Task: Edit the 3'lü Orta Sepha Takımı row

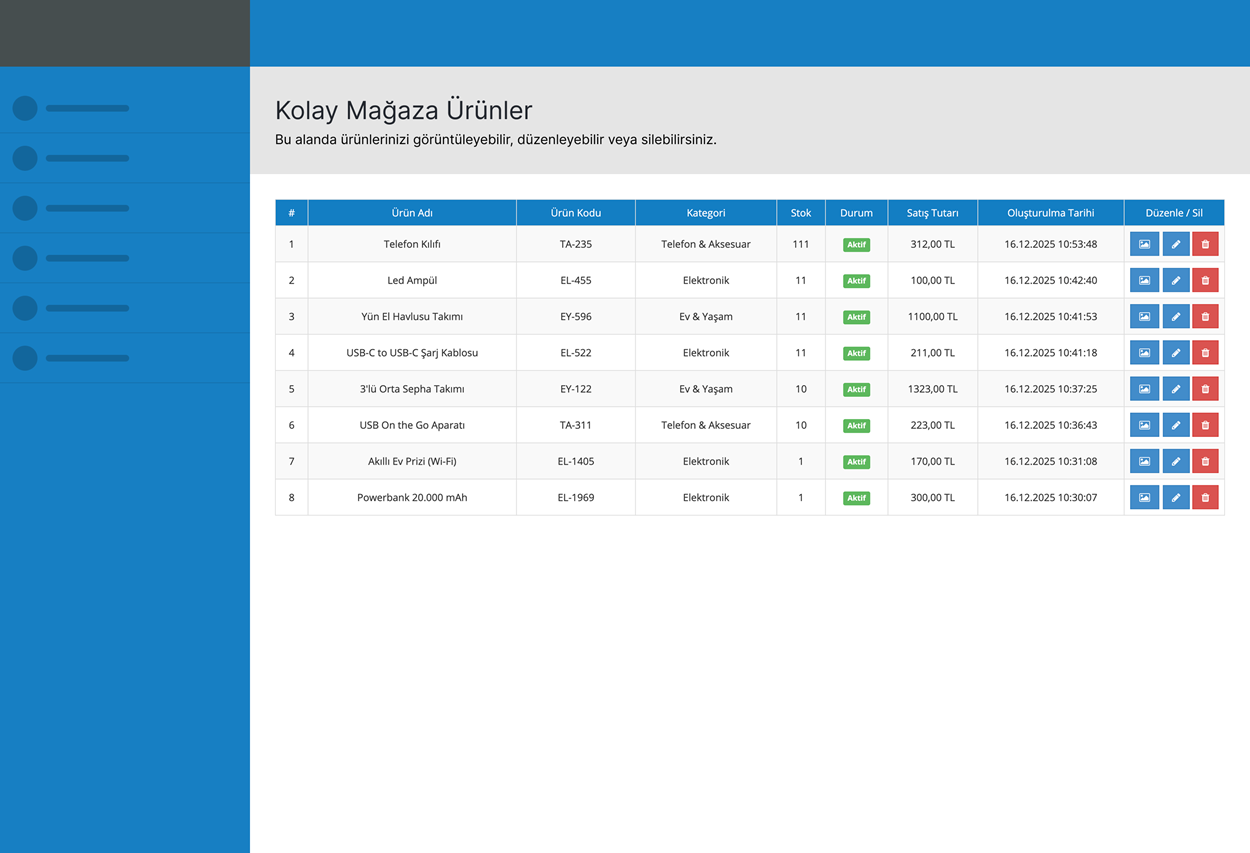Action: point(1176,389)
